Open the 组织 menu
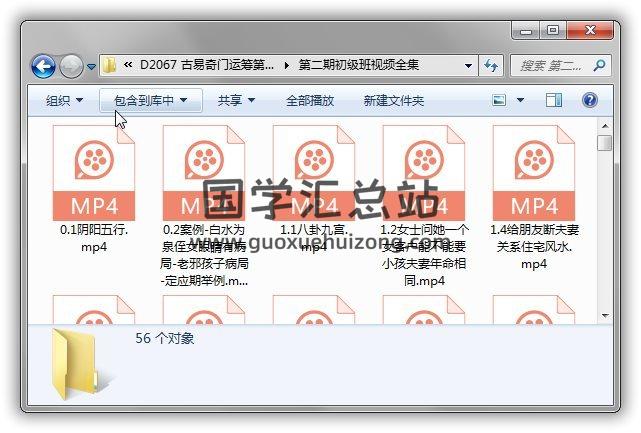This screenshot has height=433, width=641. coord(64,101)
